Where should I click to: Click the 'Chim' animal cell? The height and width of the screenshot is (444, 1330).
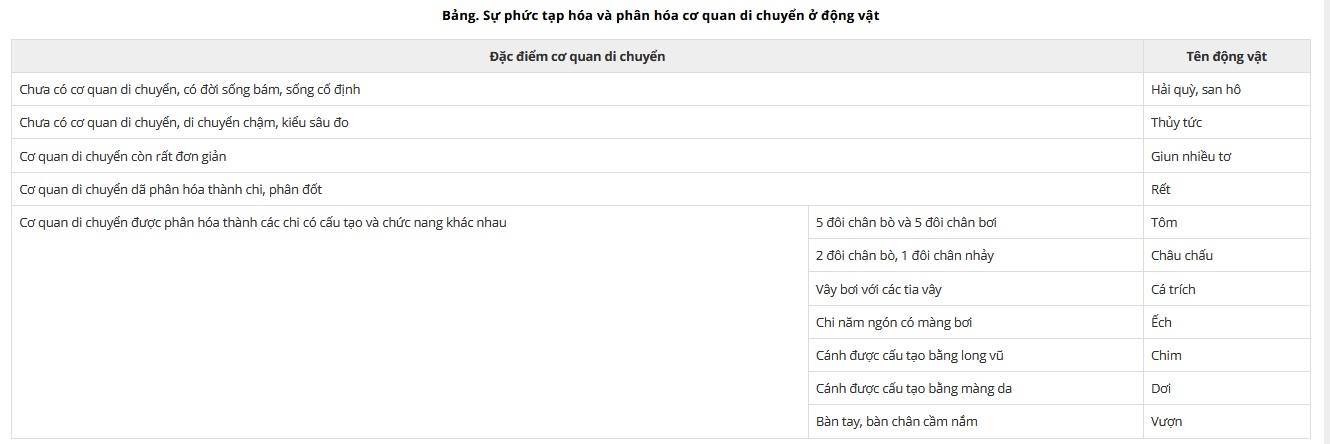coord(1227,355)
